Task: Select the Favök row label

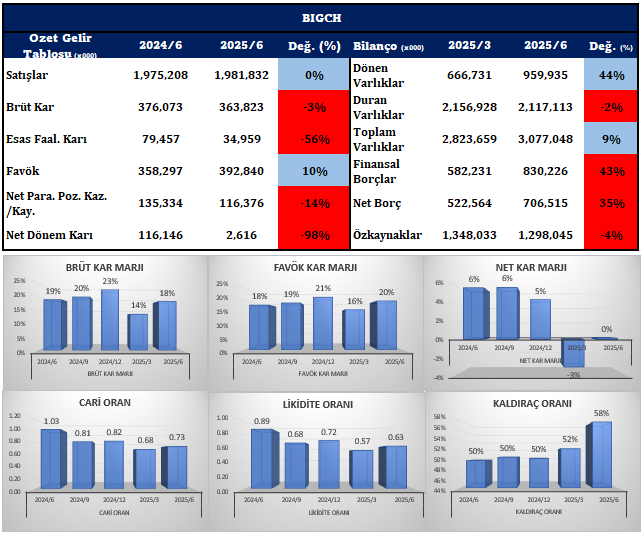Action: click(23, 171)
